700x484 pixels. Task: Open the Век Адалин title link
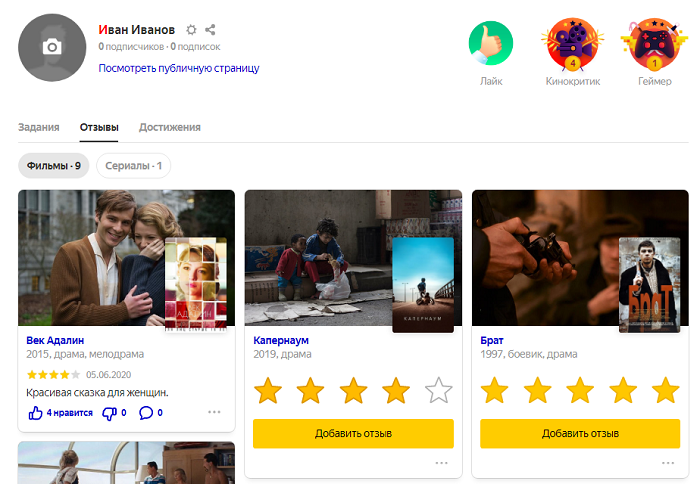click(x=55, y=340)
